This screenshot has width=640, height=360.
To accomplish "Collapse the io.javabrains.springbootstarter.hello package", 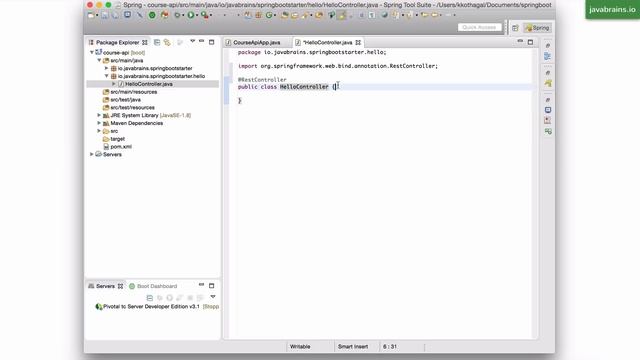I will [107, 76].
